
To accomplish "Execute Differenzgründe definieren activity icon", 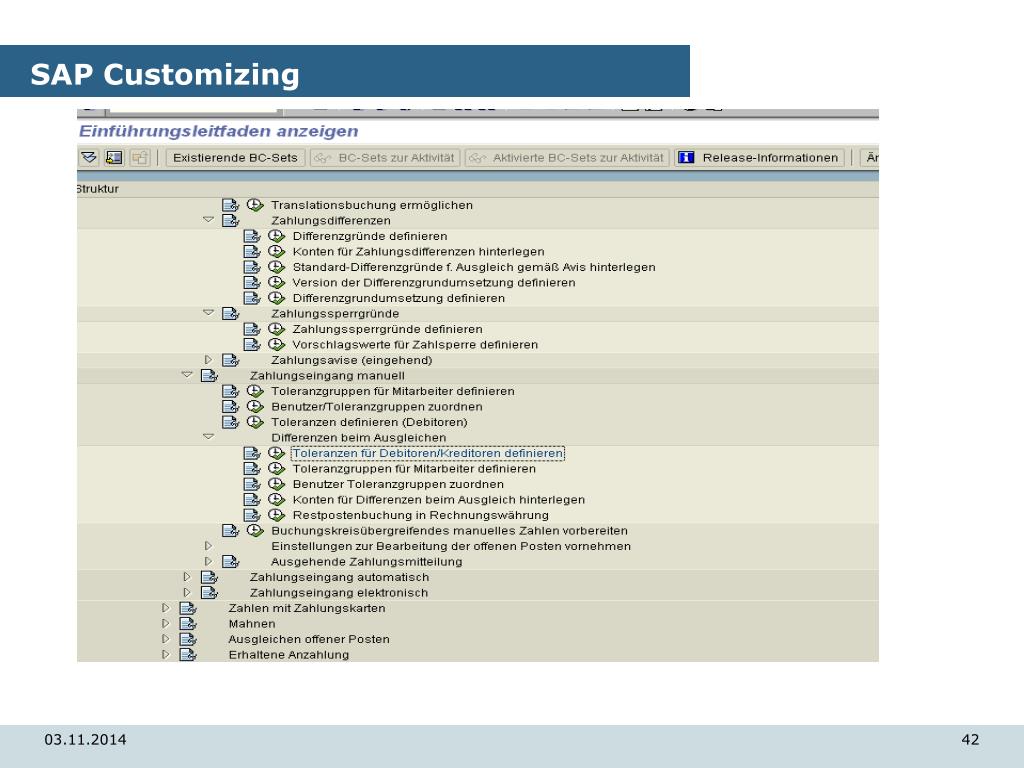I will tap(276, 236).
